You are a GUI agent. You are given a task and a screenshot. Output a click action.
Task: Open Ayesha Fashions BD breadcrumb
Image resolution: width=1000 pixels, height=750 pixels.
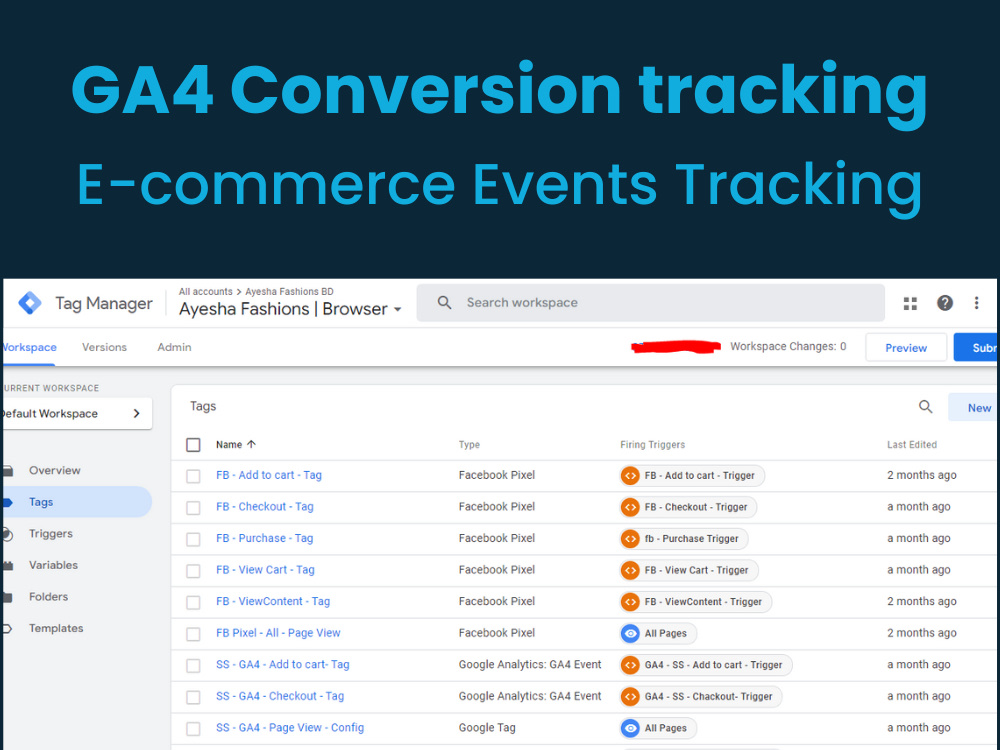(289, 291)
